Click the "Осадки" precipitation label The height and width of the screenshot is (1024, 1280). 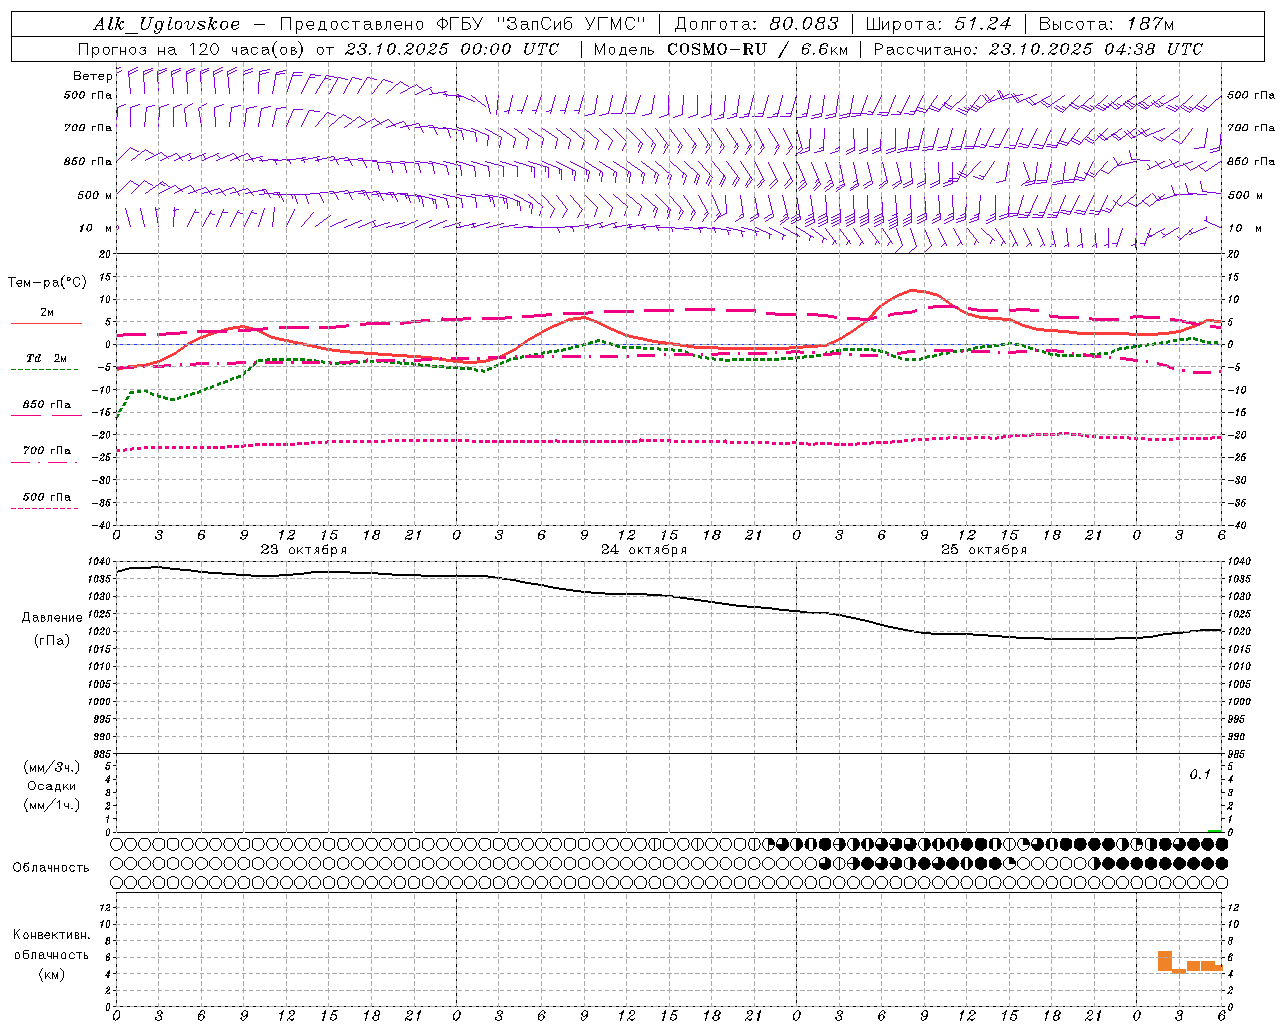click(52, 786)
